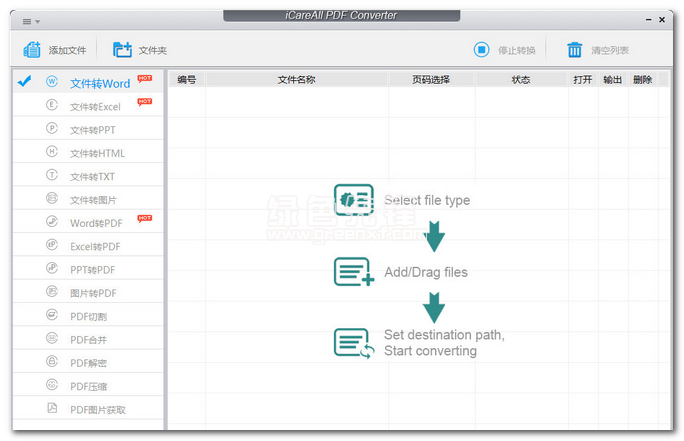Click the 文件转HTML sidebar icon
The width and height of the screenshot is (684, 441).
52,152
